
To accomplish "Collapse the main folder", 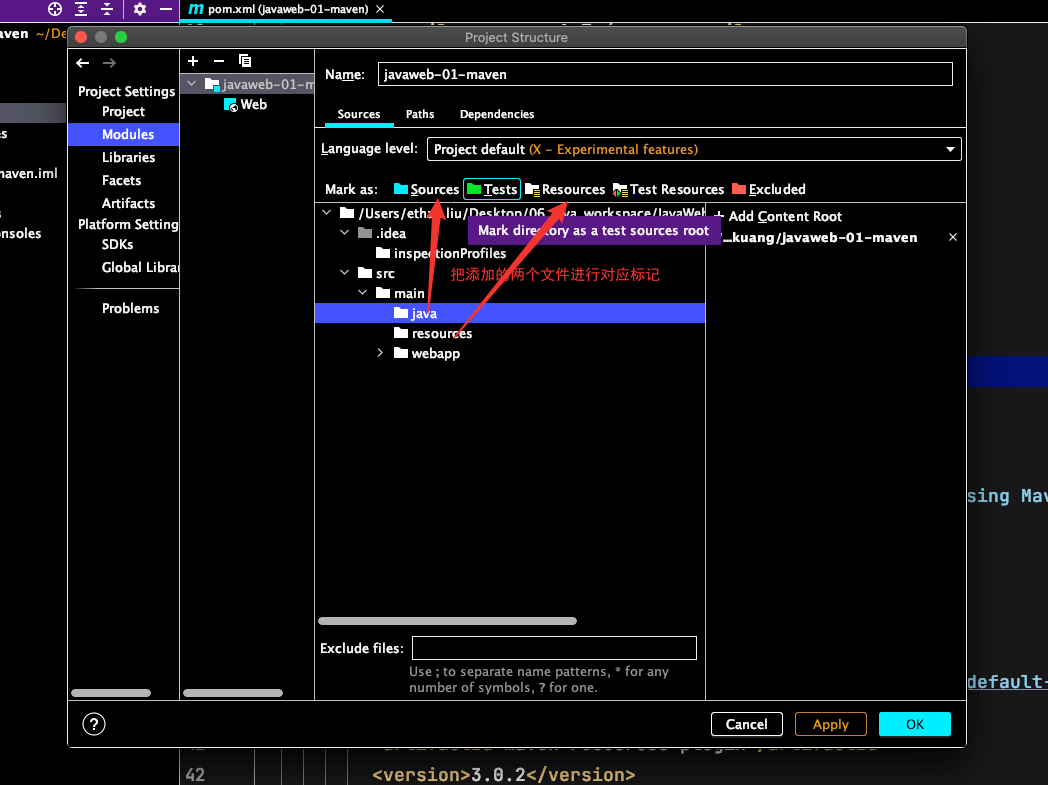I will [363, 293].
